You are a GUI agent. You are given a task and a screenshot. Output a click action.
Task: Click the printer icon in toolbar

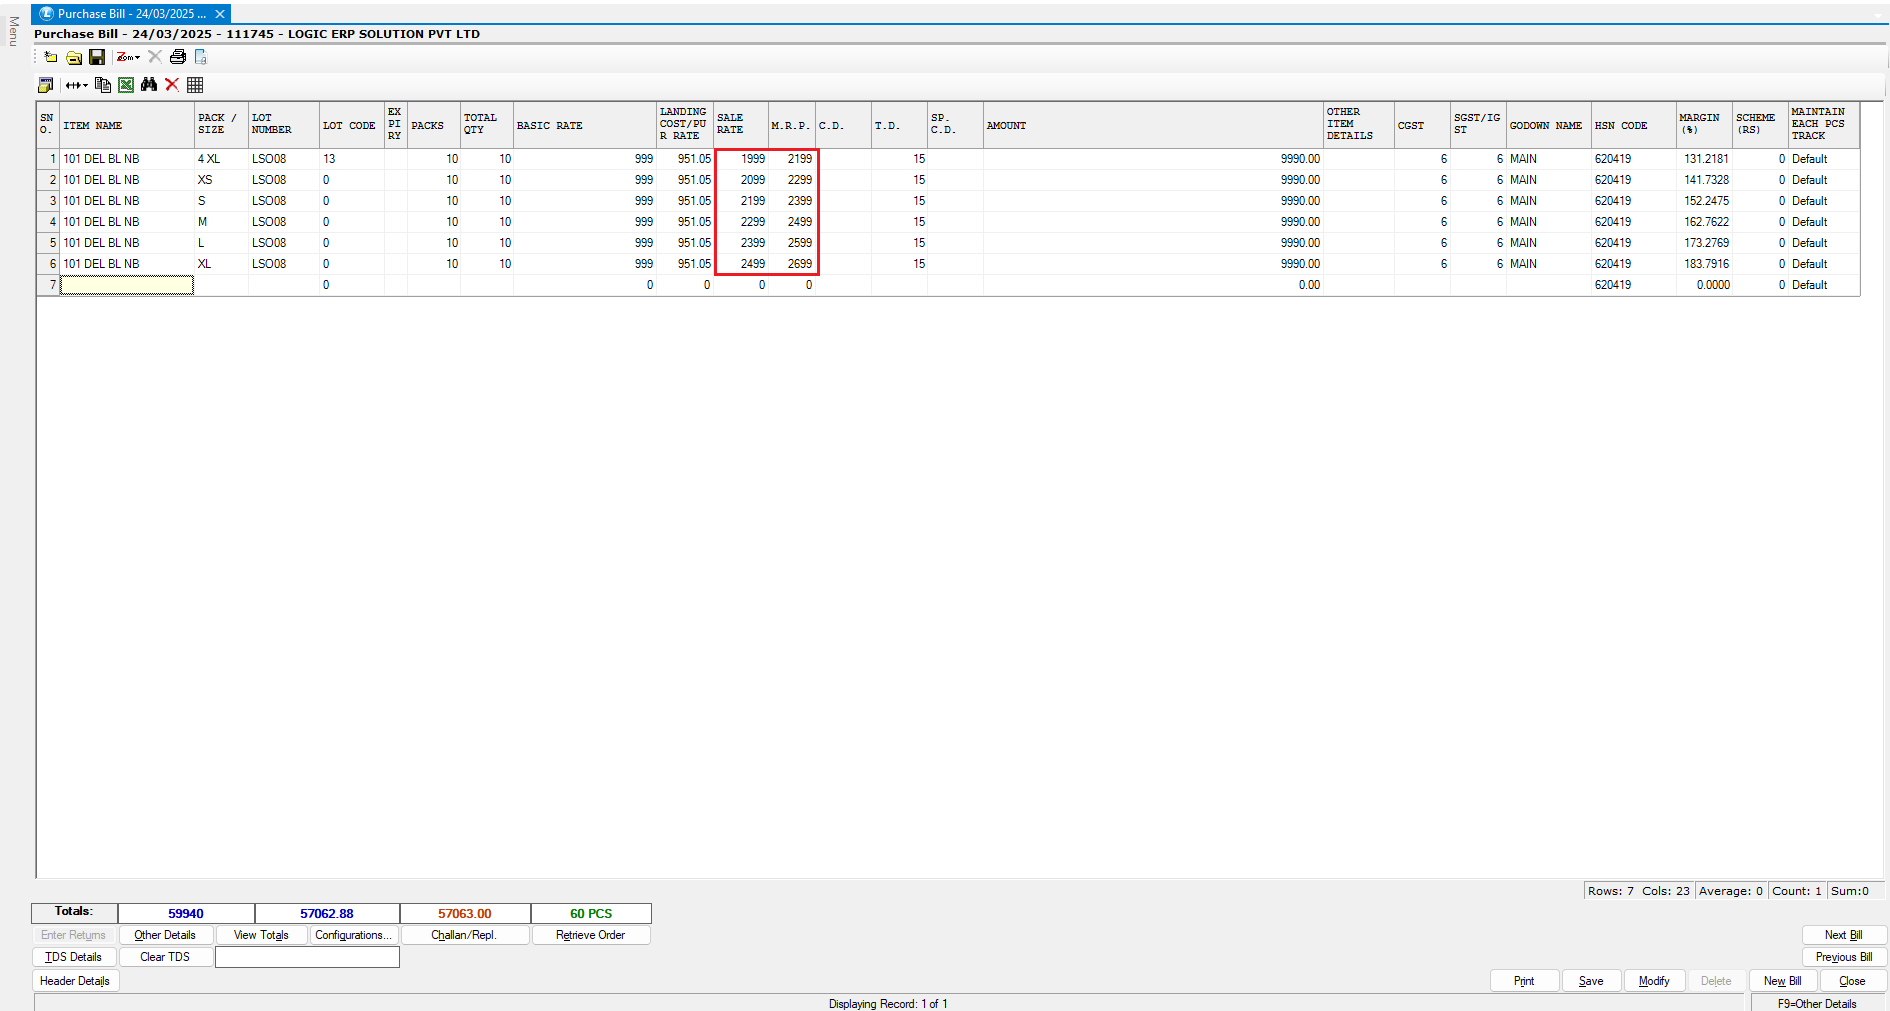[x=178, y=57]
